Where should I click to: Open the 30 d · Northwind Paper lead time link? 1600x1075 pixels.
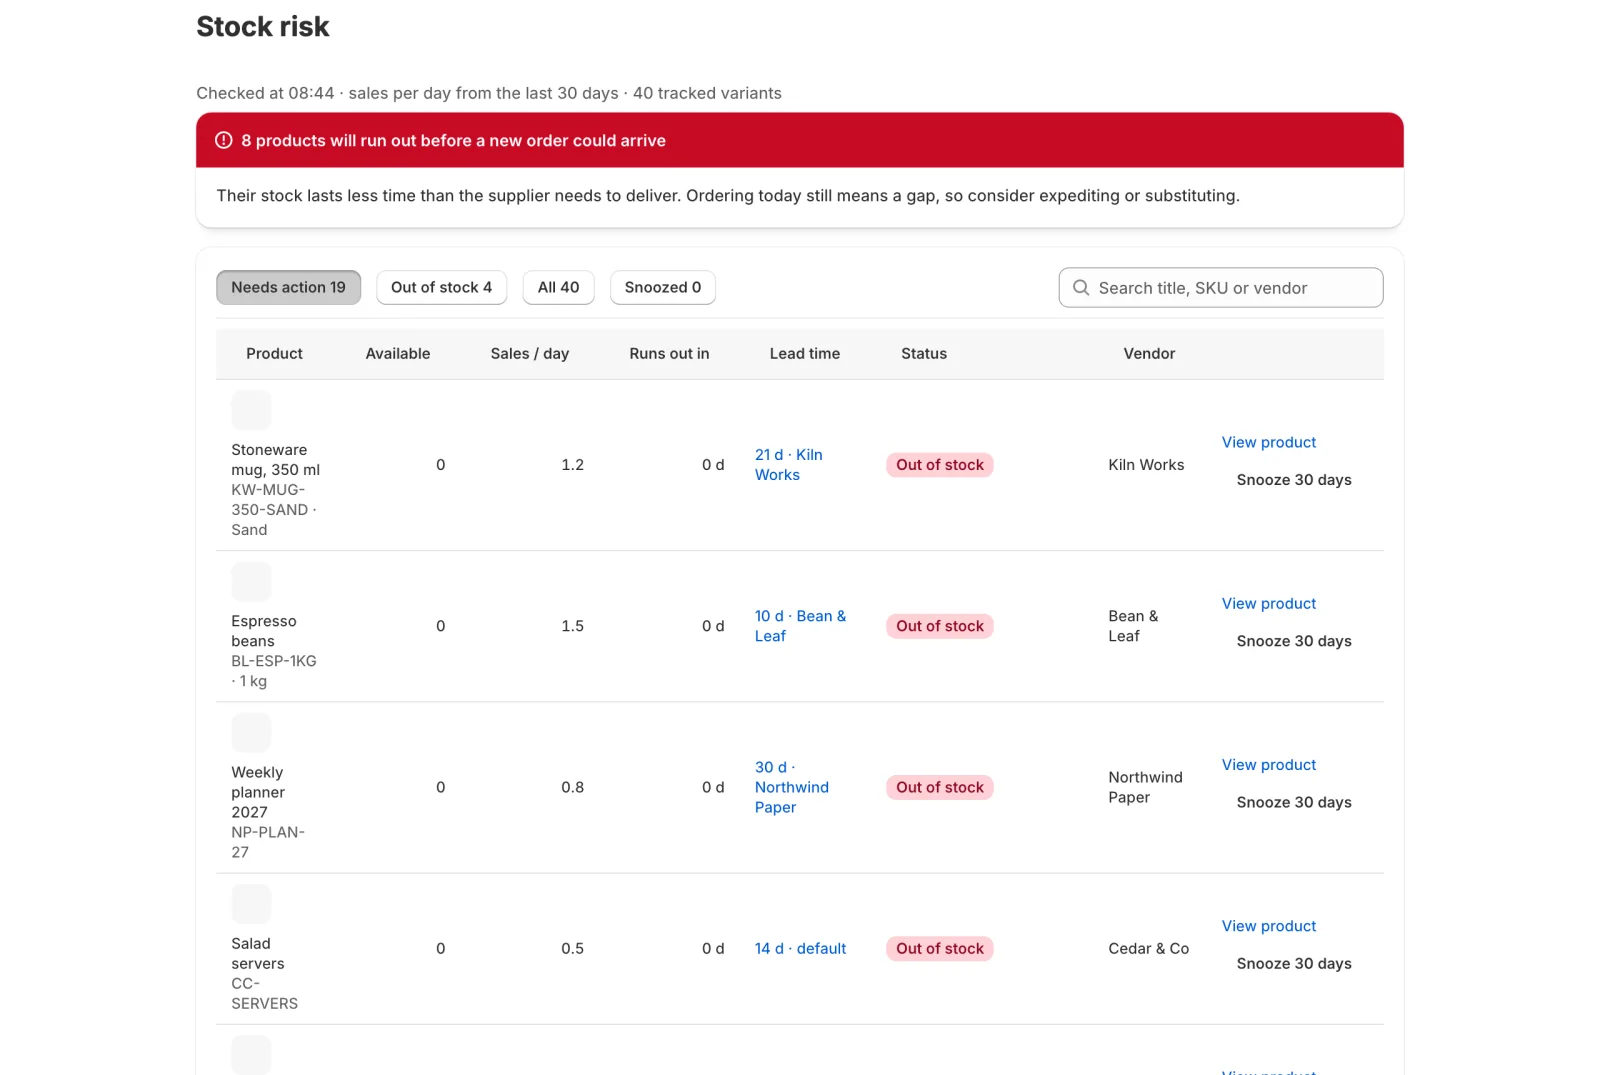pos(792,787)
